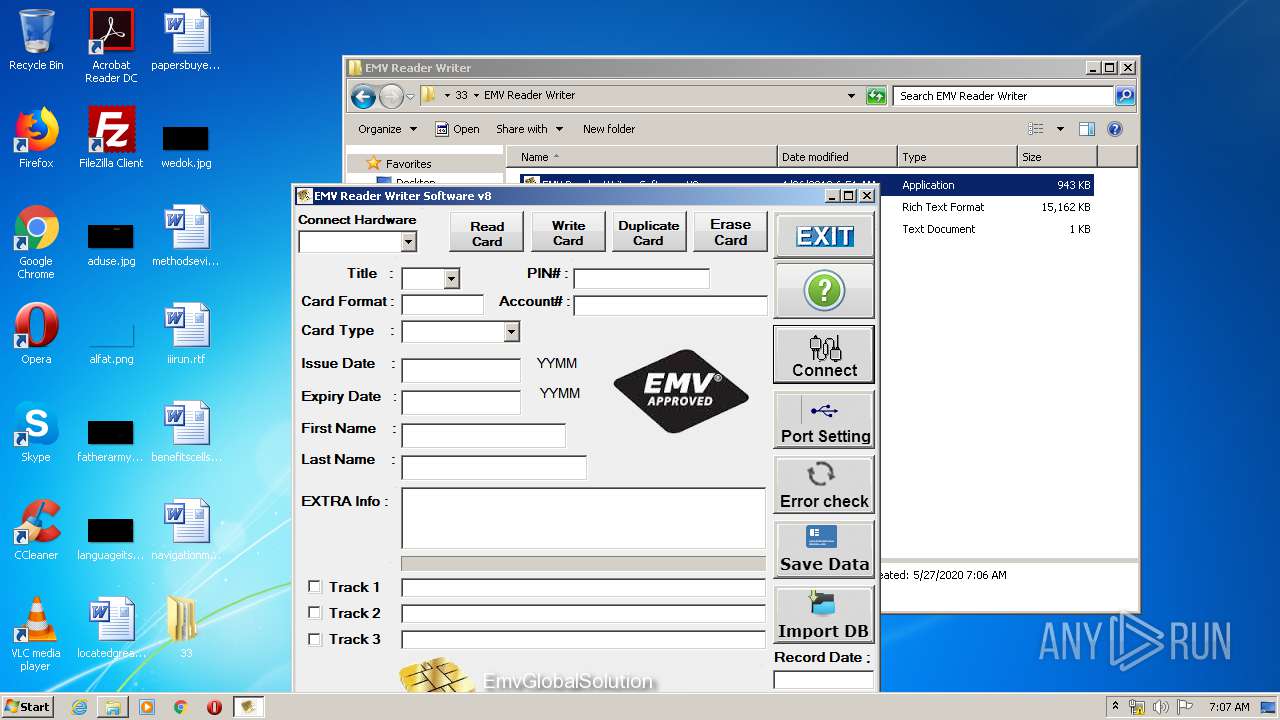1280x720 pixels.
Task: Click the Last Name input field
Action: coord(494,467)
